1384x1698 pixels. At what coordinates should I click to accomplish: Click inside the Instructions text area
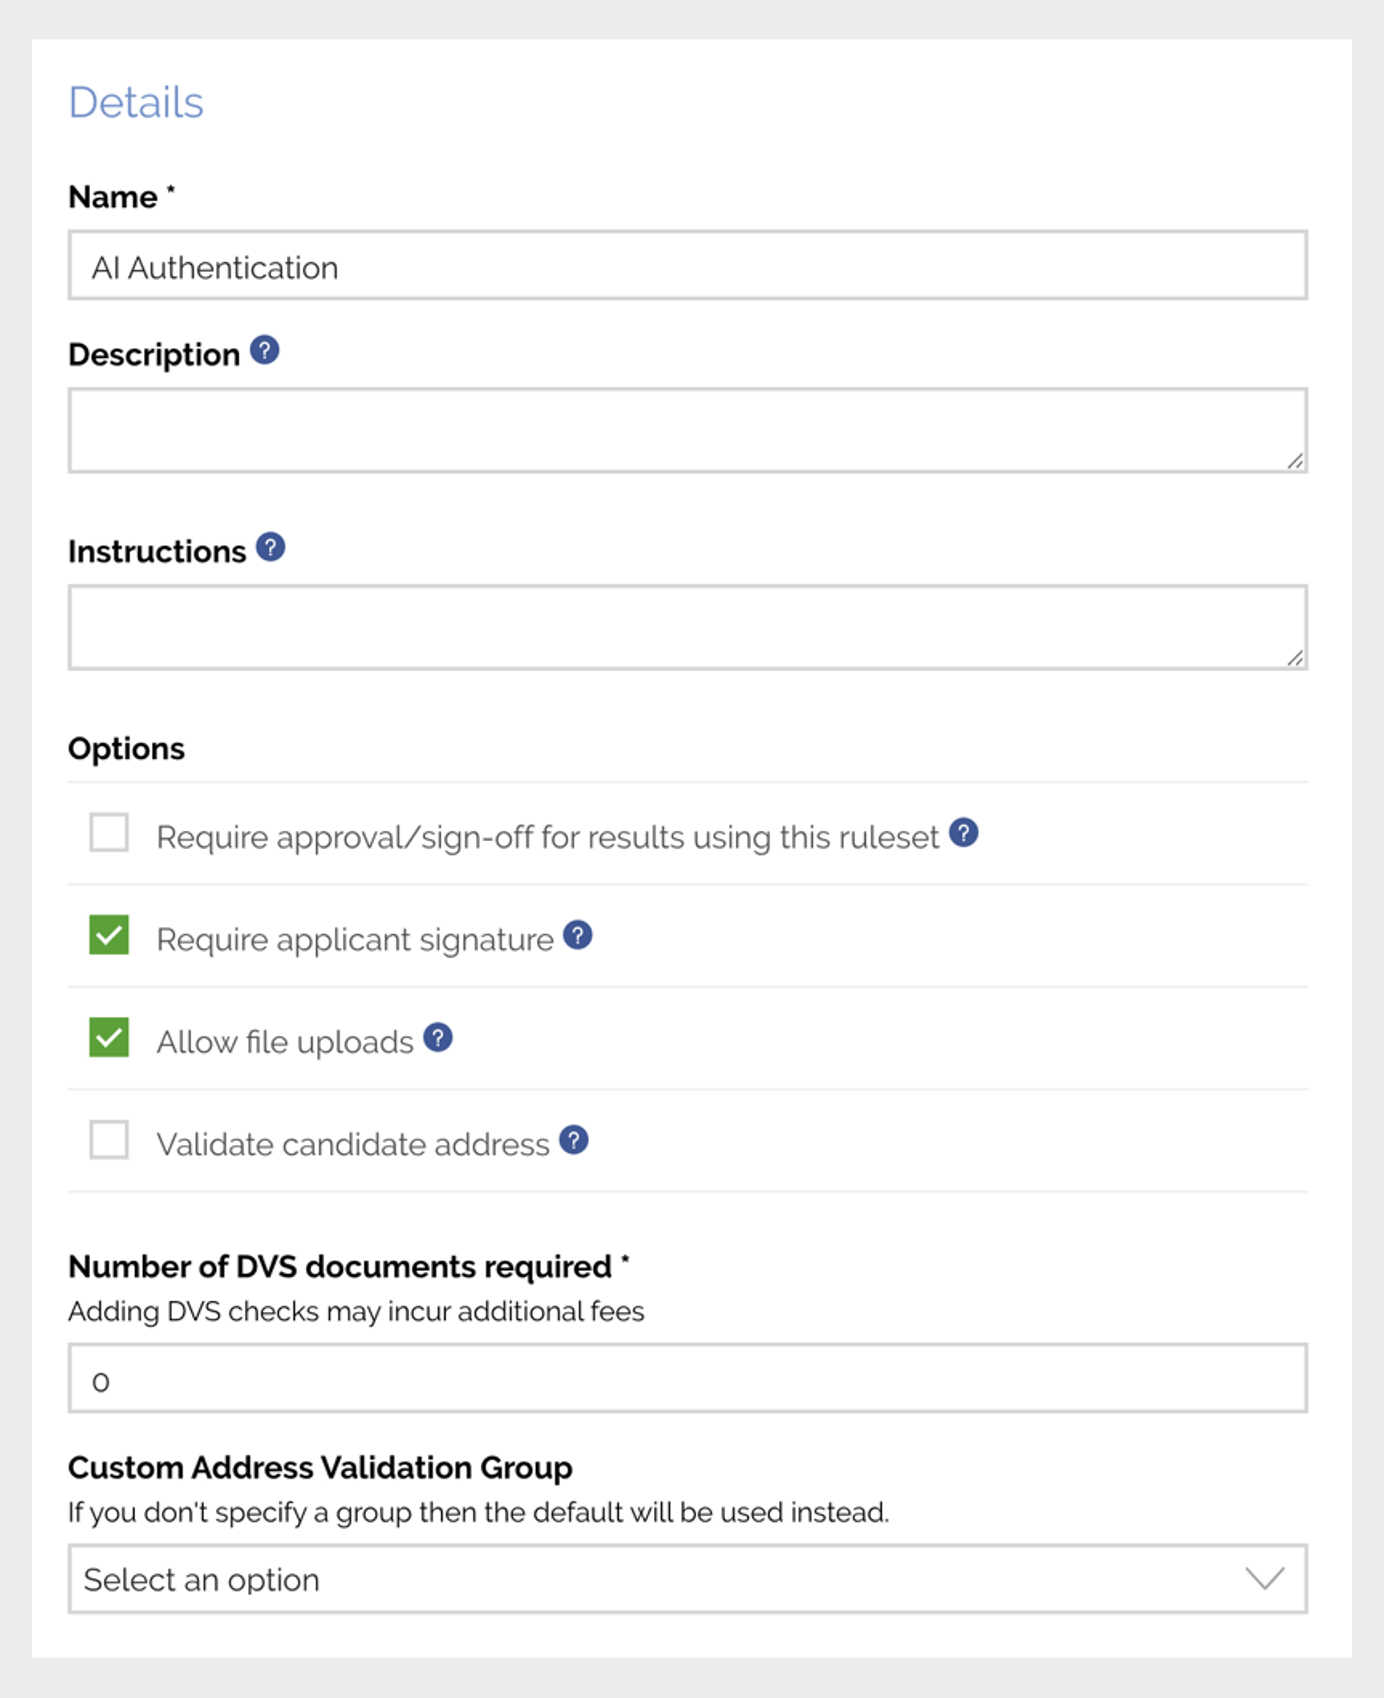pyautogui.click(x=687, y=627)
